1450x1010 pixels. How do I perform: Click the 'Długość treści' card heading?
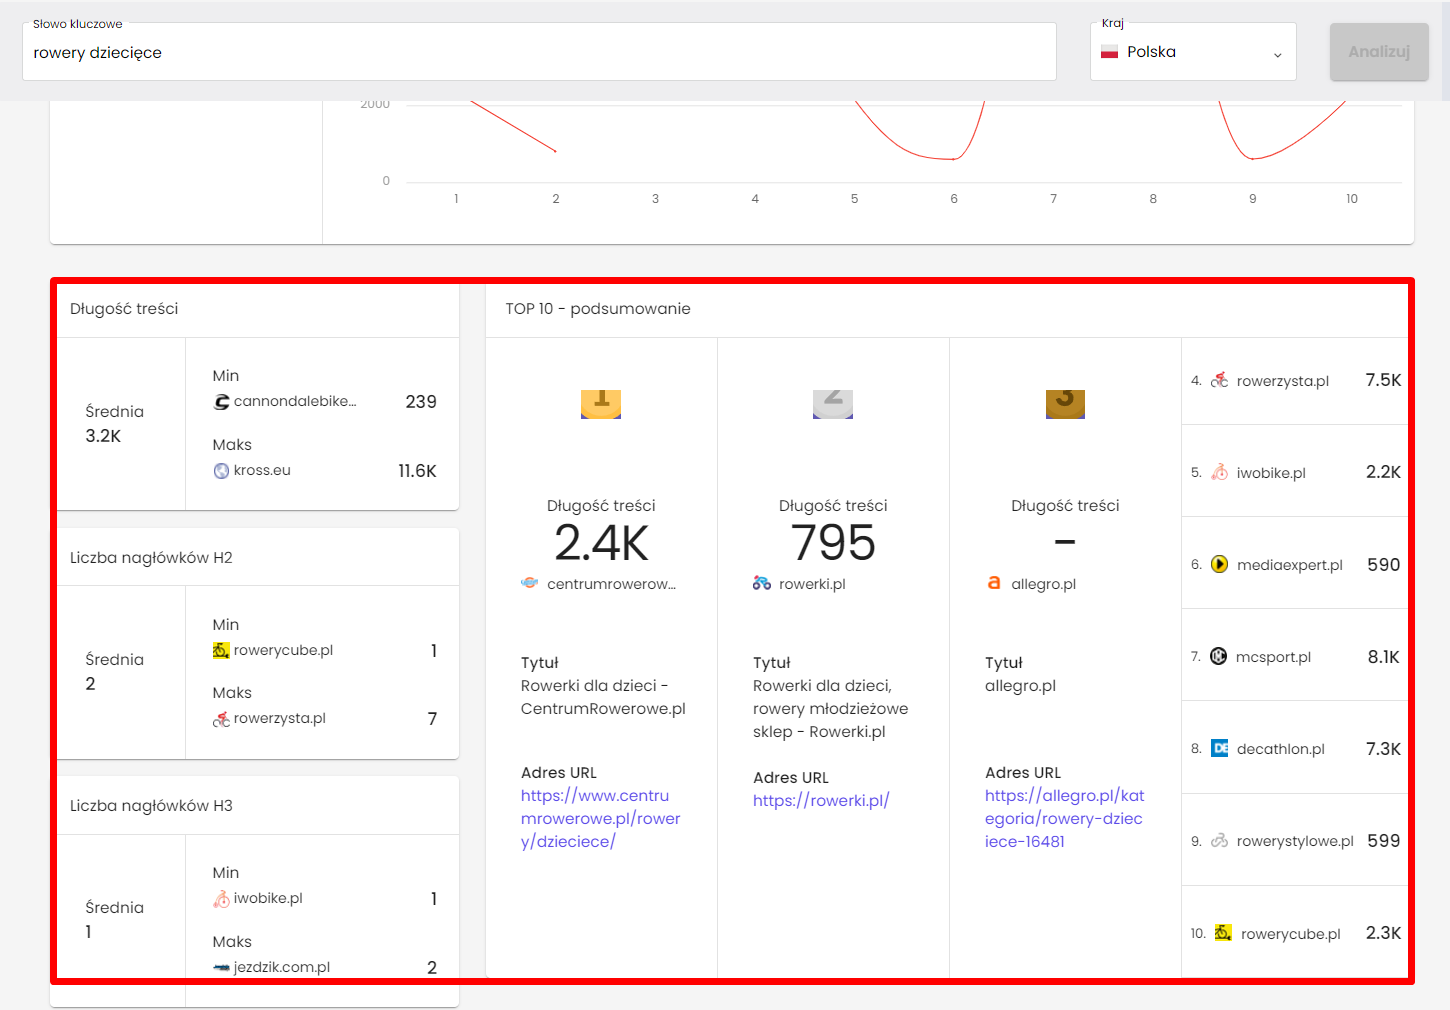pyautogui.click(x=124, y=309)
